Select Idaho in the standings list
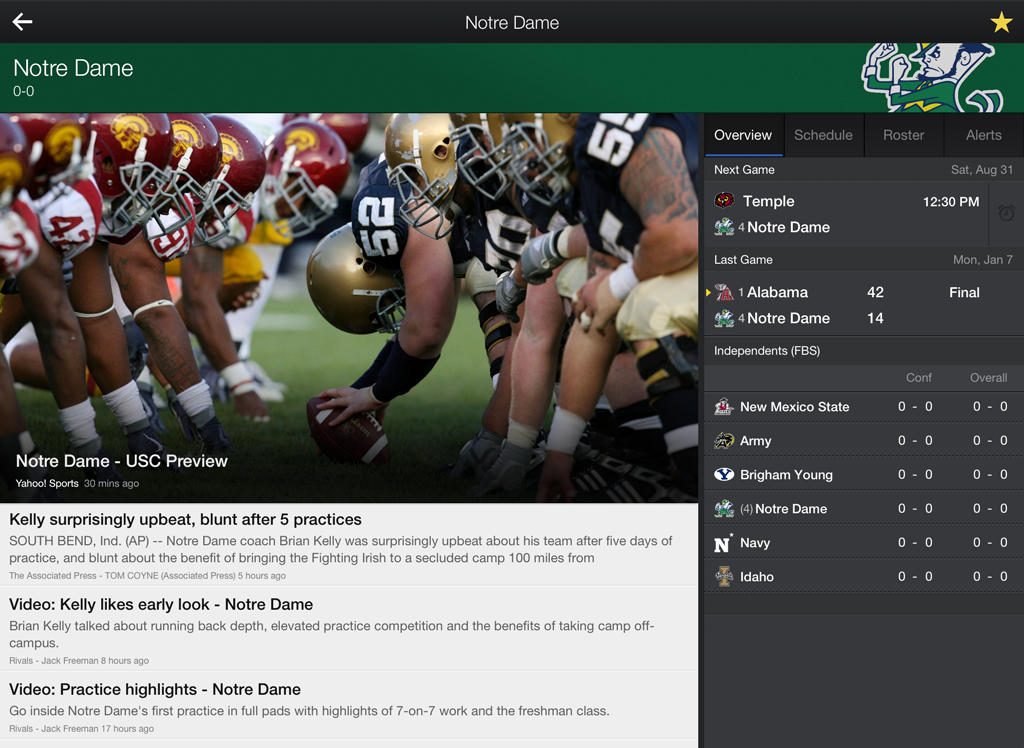1024x748 pixels. point(757,577)
